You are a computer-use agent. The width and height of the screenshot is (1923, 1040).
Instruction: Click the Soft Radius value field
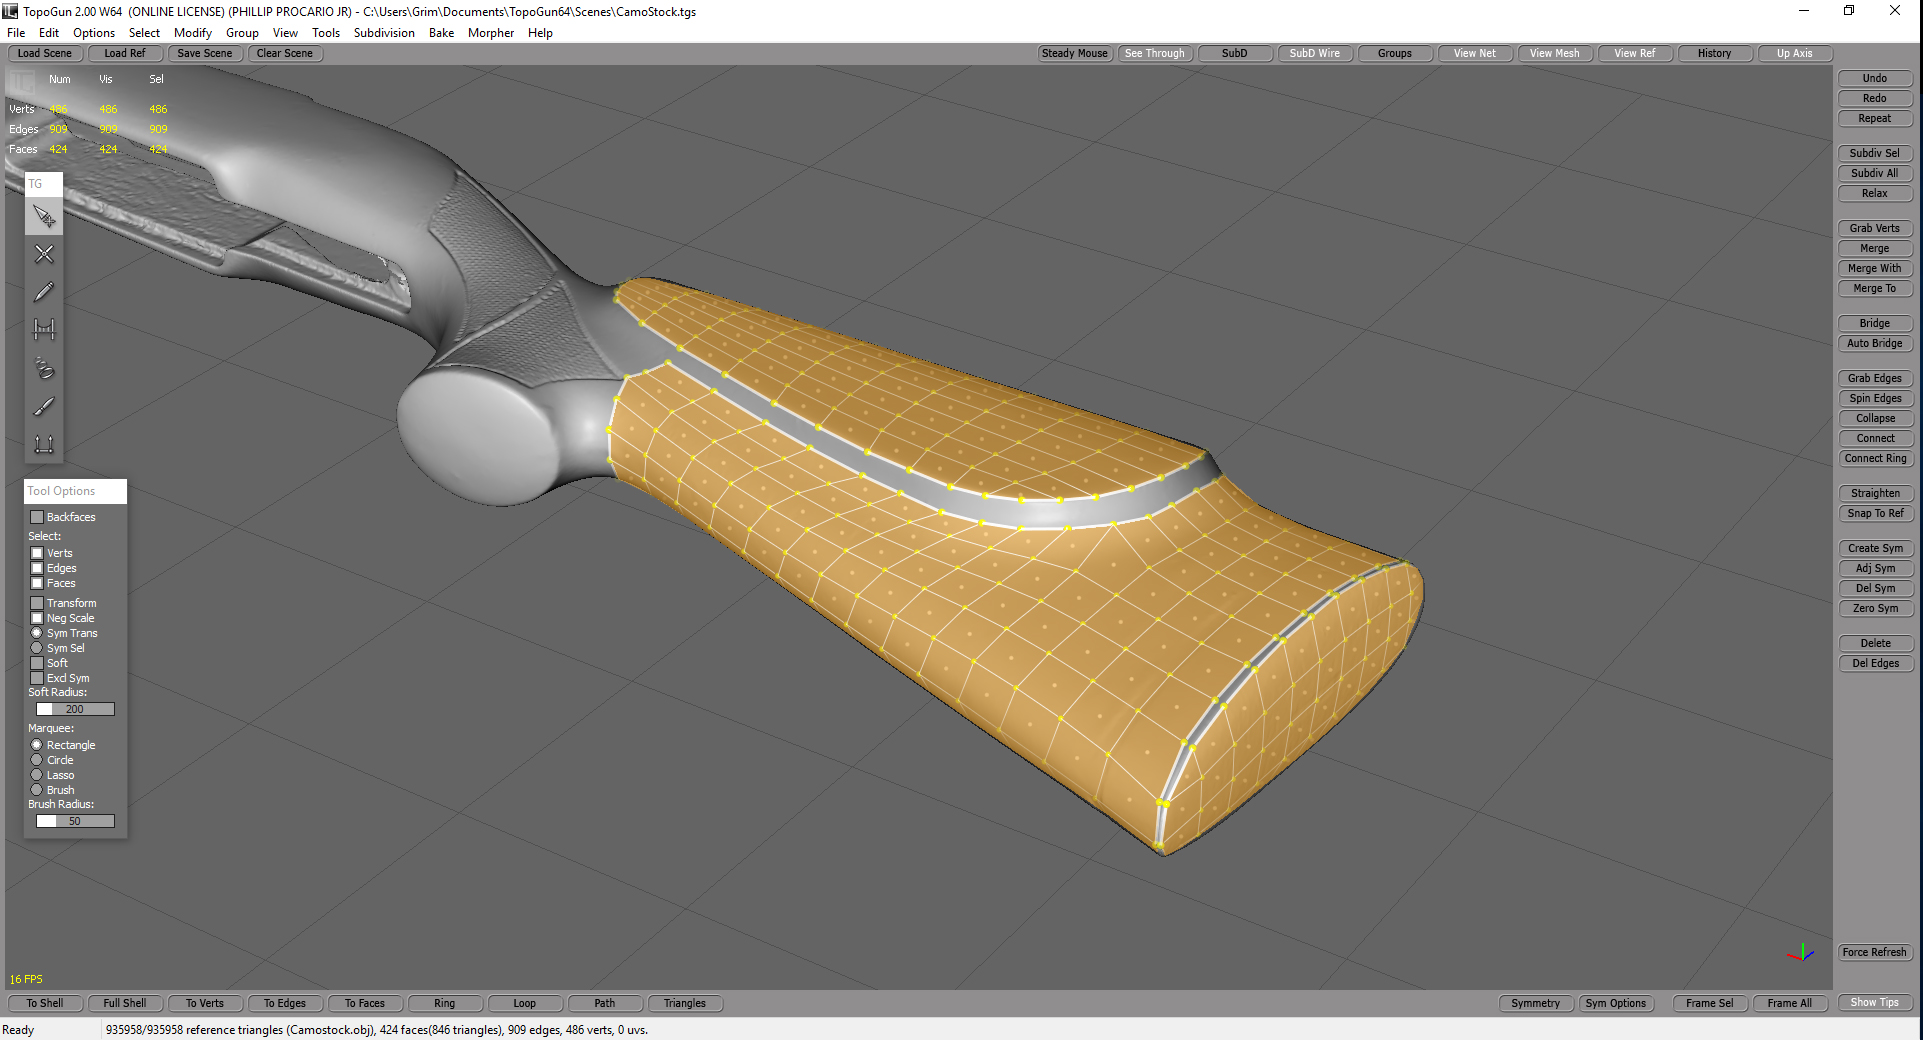click(75, 709)
